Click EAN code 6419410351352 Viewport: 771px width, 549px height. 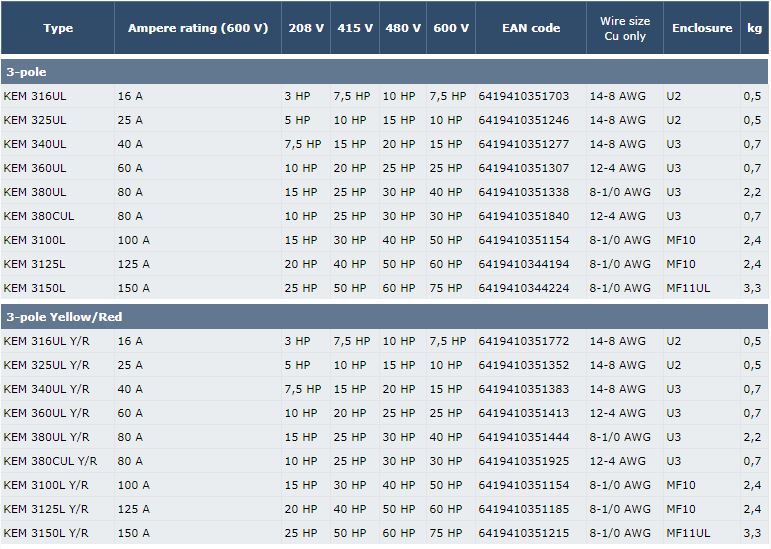tap(524, 365)
